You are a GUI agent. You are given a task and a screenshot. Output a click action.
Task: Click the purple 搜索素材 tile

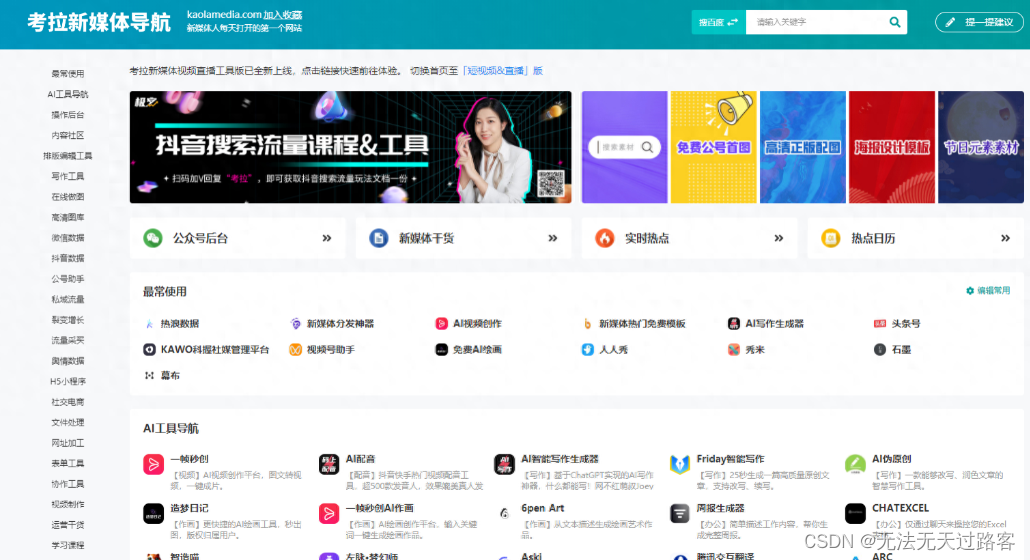(x=624, y=147)
